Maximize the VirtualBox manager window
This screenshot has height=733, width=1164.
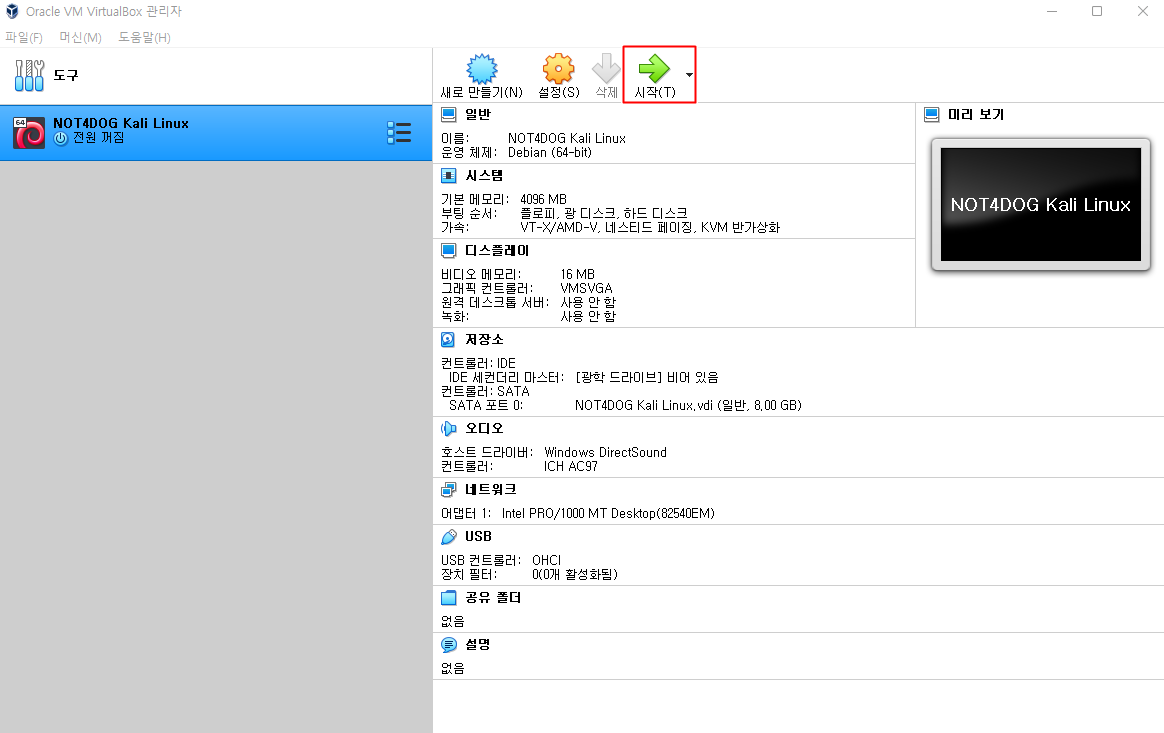click(1096, 11)
